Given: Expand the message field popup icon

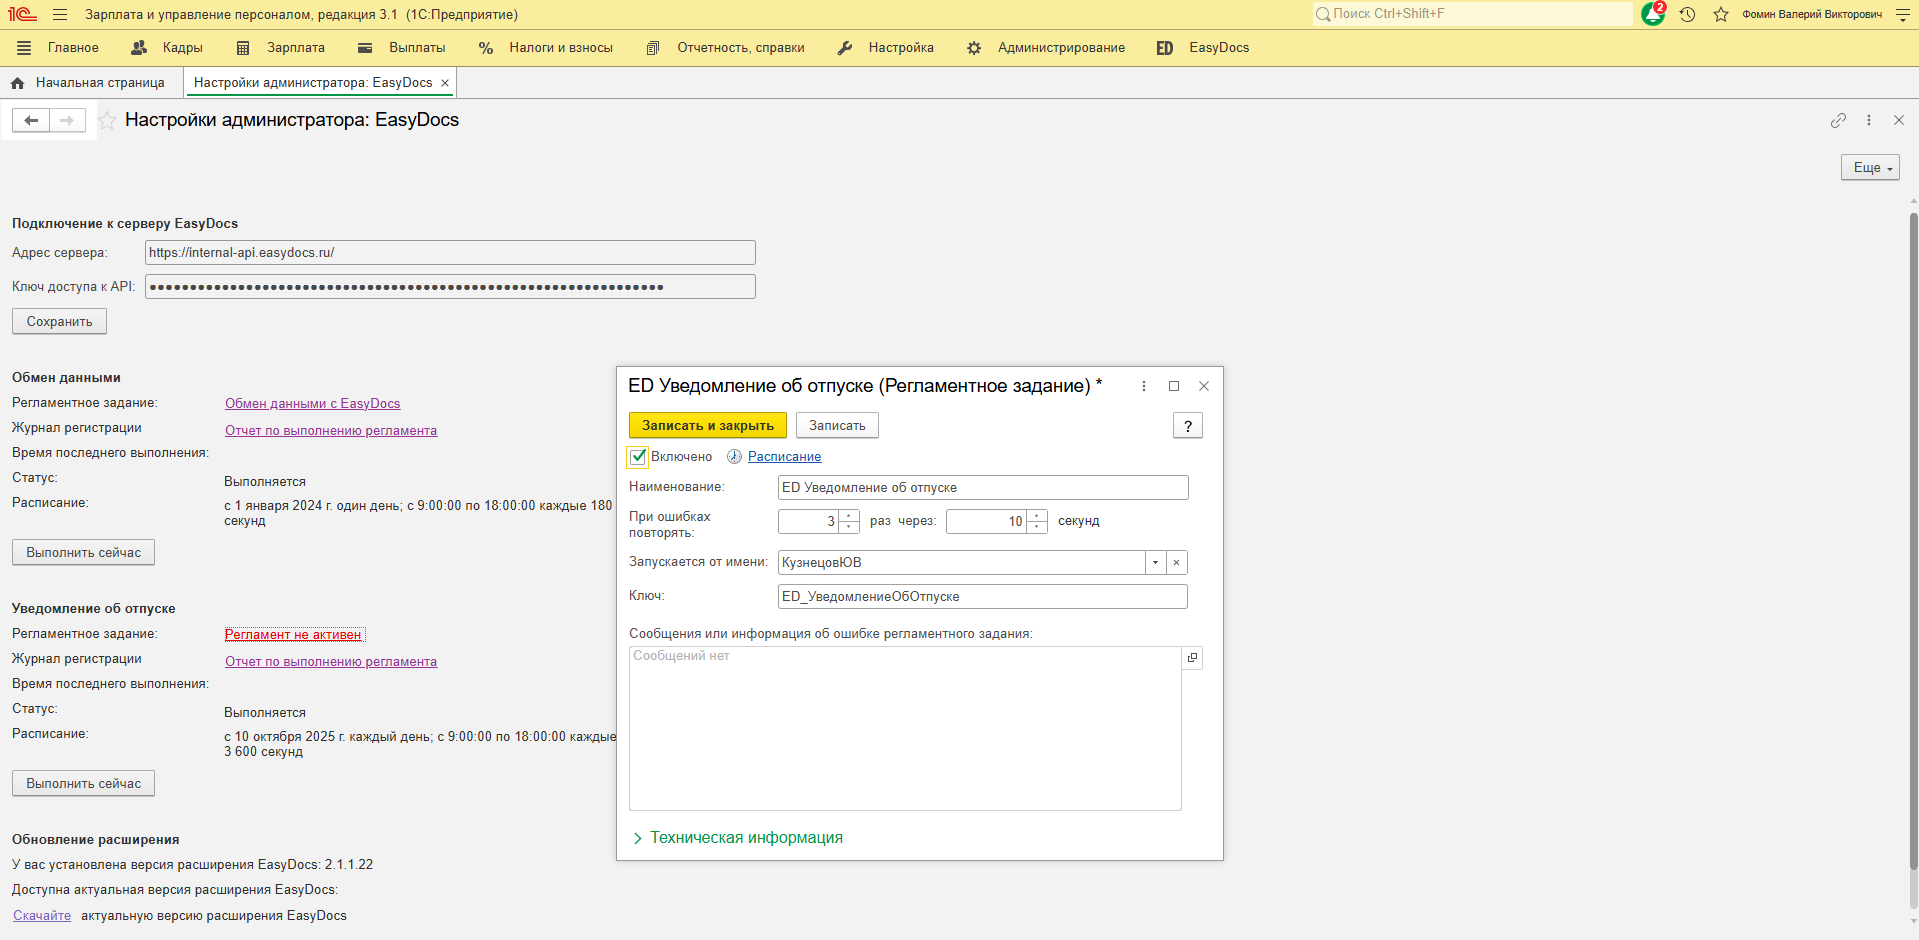Looking at the screenshot, I should coord(1192,658).
